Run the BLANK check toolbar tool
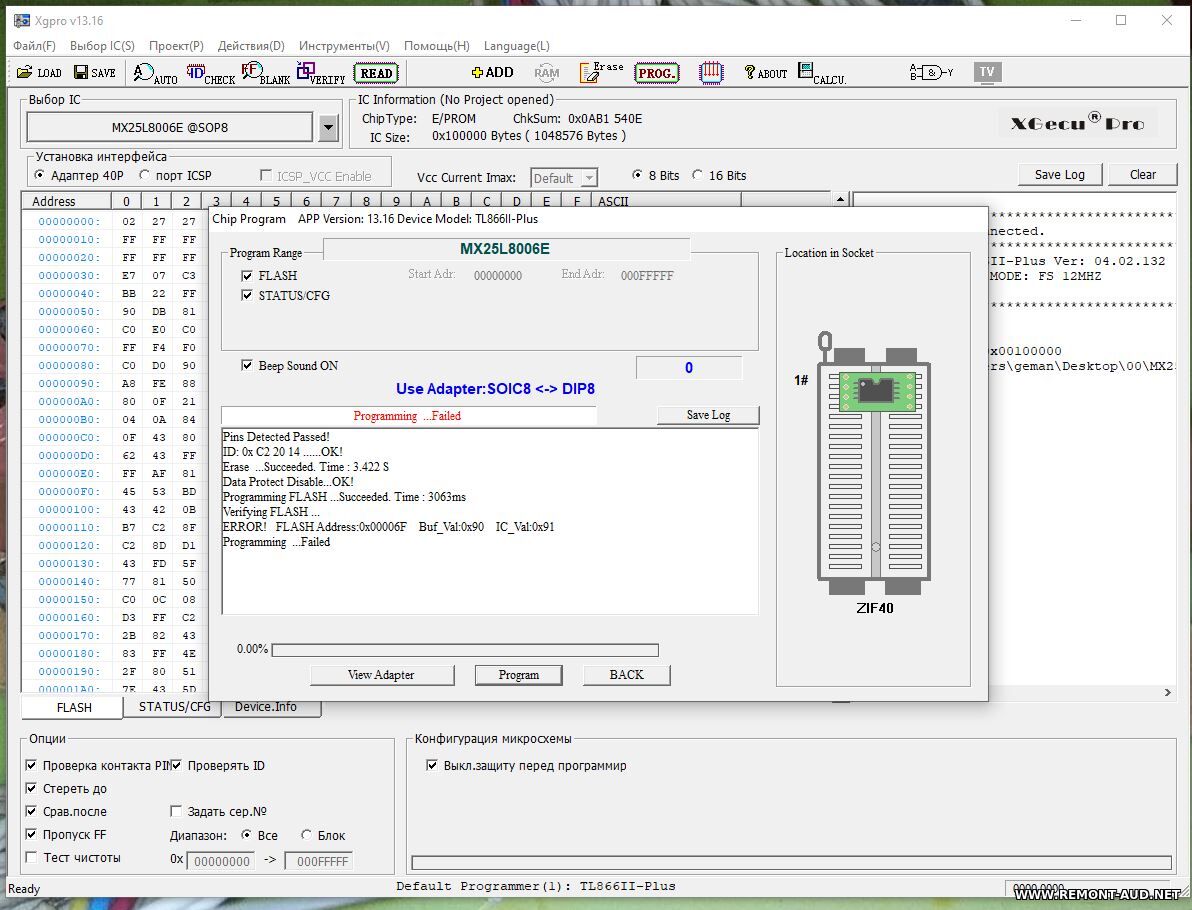The height and width of the screenshot is (910, 1192). (265, 73)
